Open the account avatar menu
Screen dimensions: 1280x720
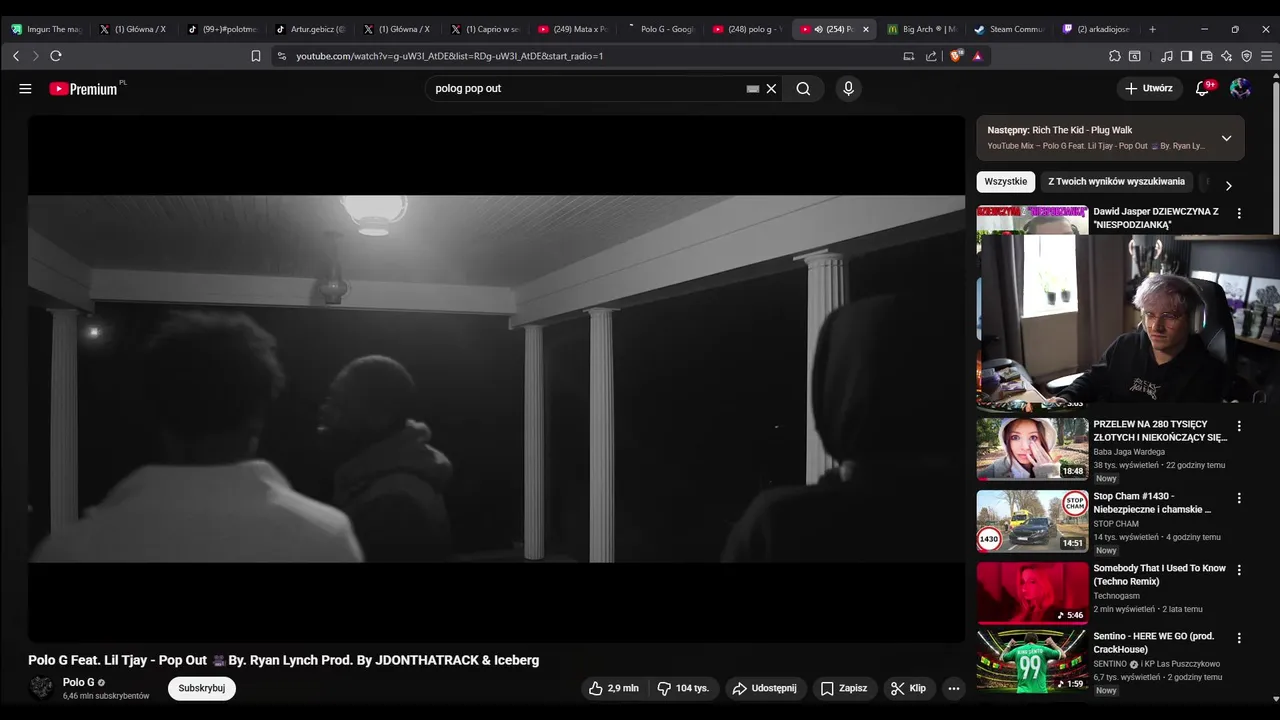(x=1240, y=88)
